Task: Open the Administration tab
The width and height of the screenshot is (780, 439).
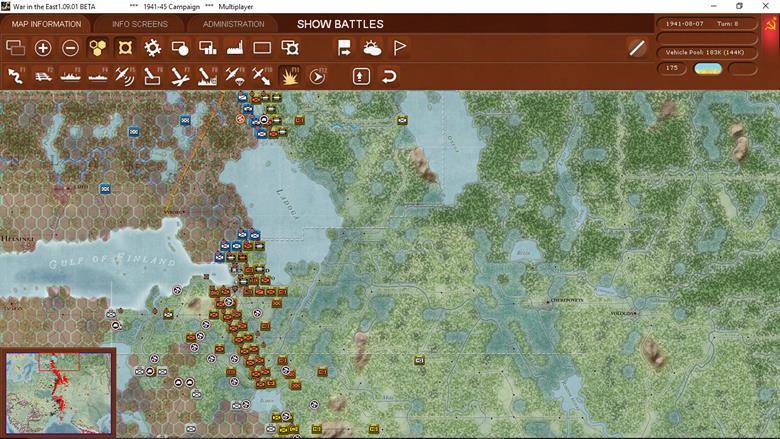Action: (x=233, y=24)
